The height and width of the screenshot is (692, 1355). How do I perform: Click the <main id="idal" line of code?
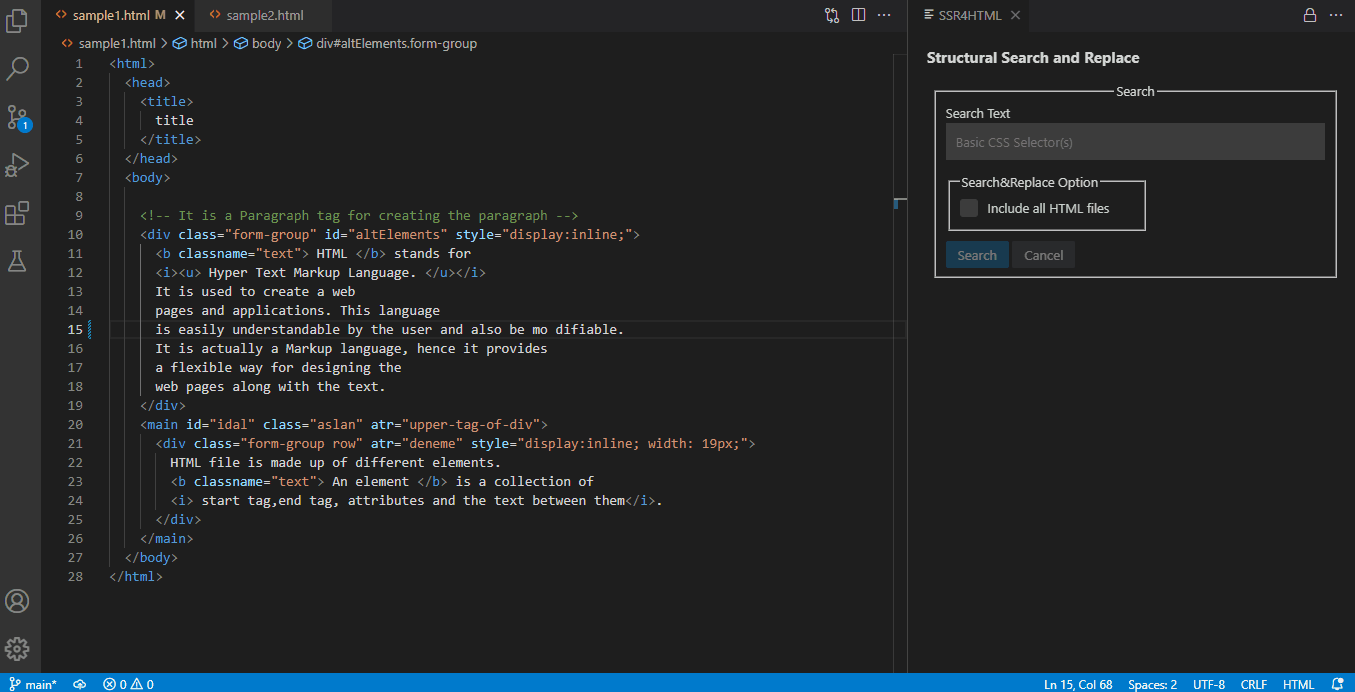(344, 424)
